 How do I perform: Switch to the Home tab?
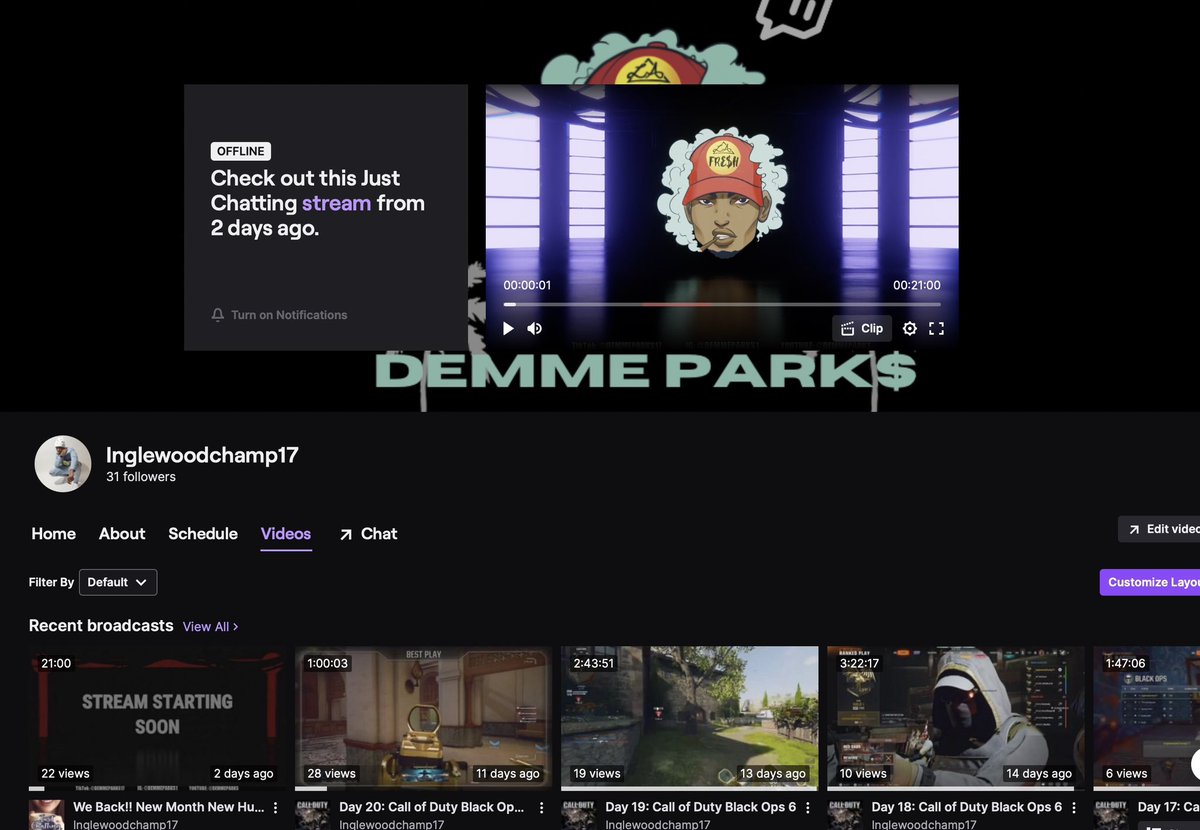[x=54, y=534]
